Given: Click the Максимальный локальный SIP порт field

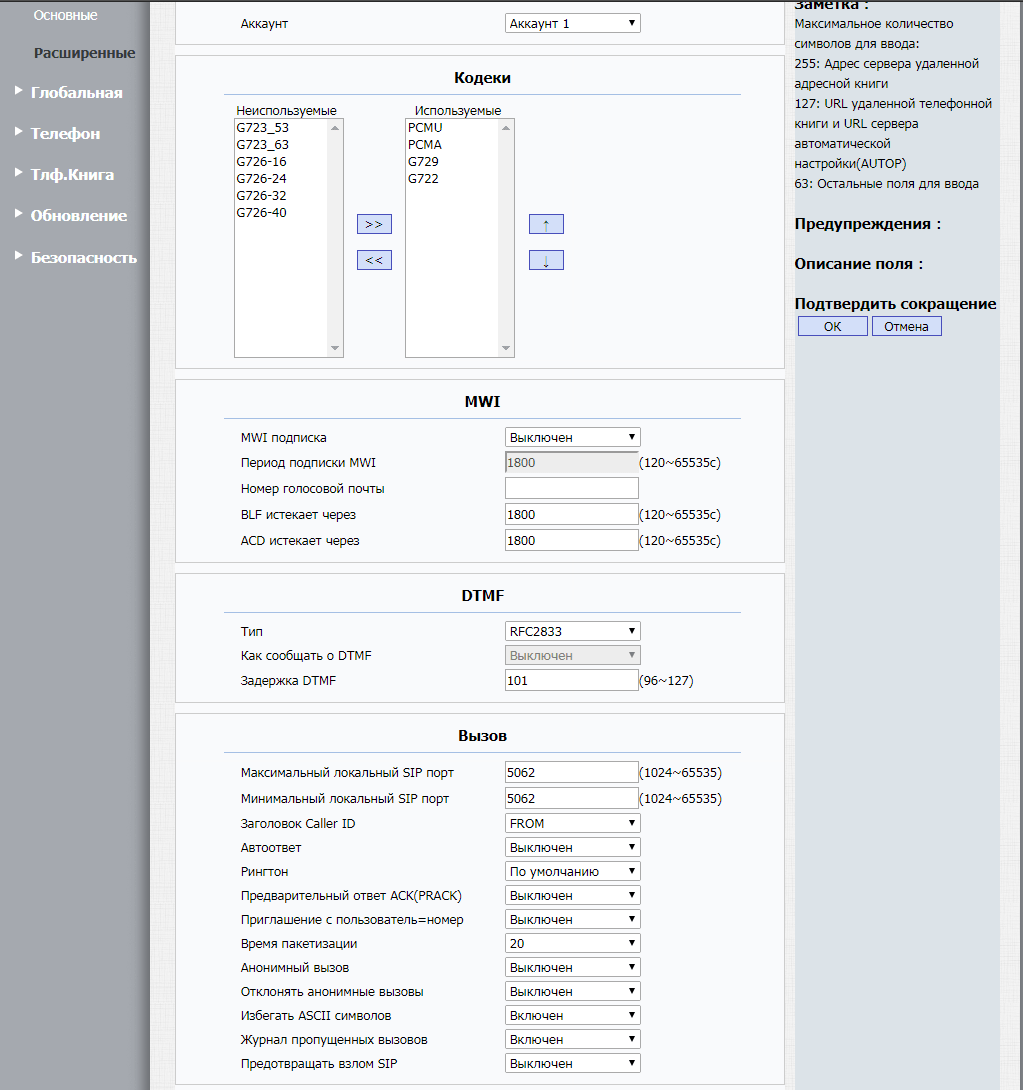Looking at the screenshot, I should coord(571,772).
